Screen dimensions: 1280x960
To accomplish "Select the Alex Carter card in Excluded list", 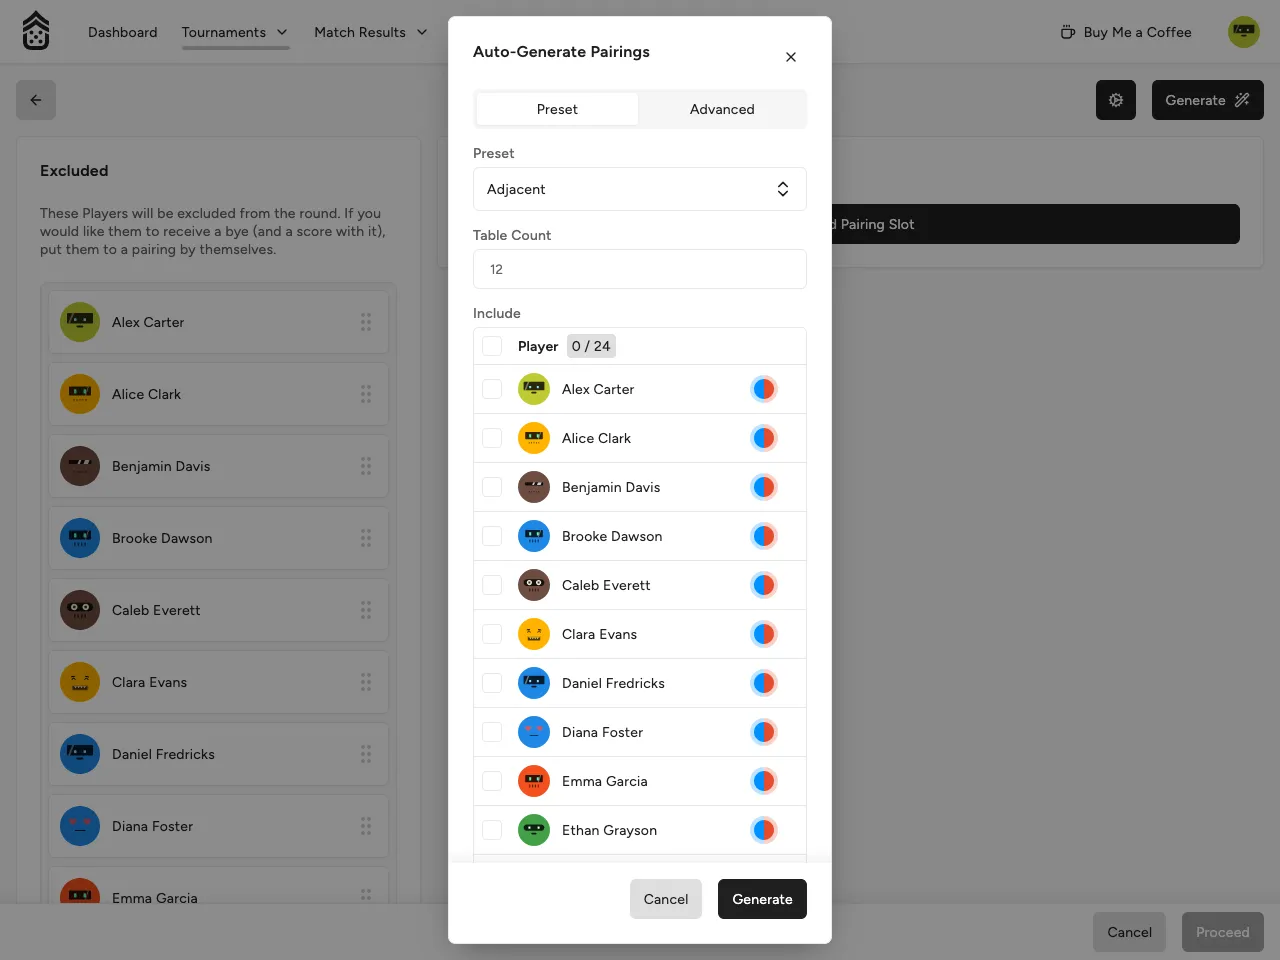I will [218, 322].
